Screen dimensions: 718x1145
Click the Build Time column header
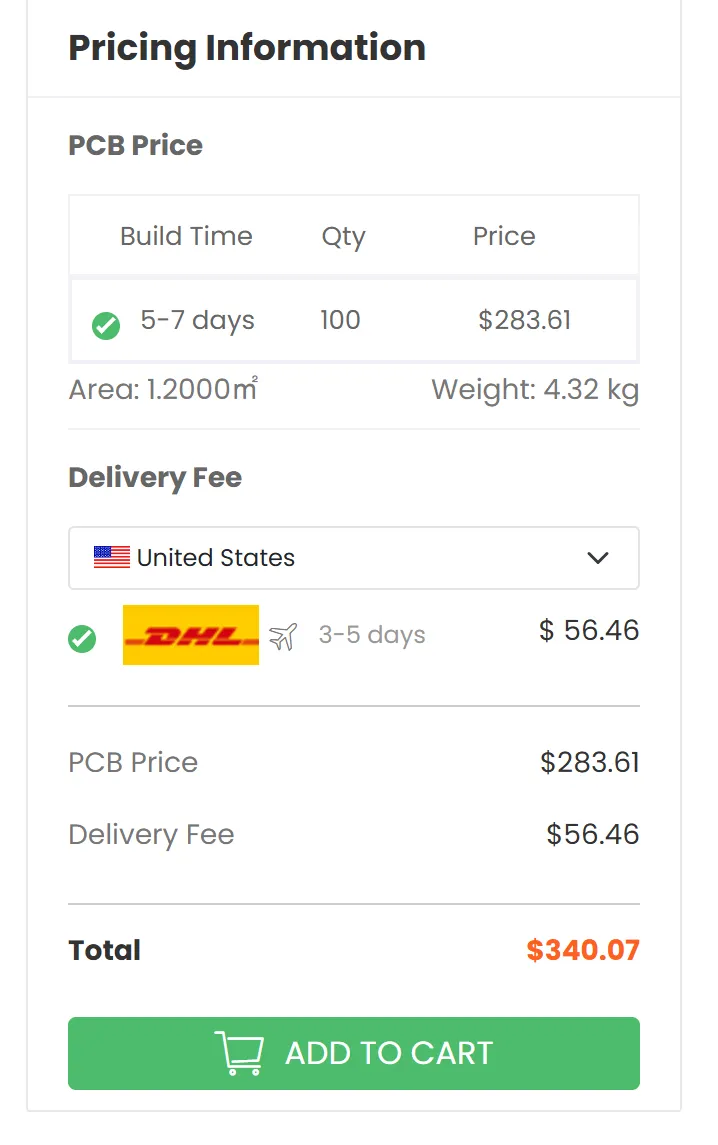(186, 236)
